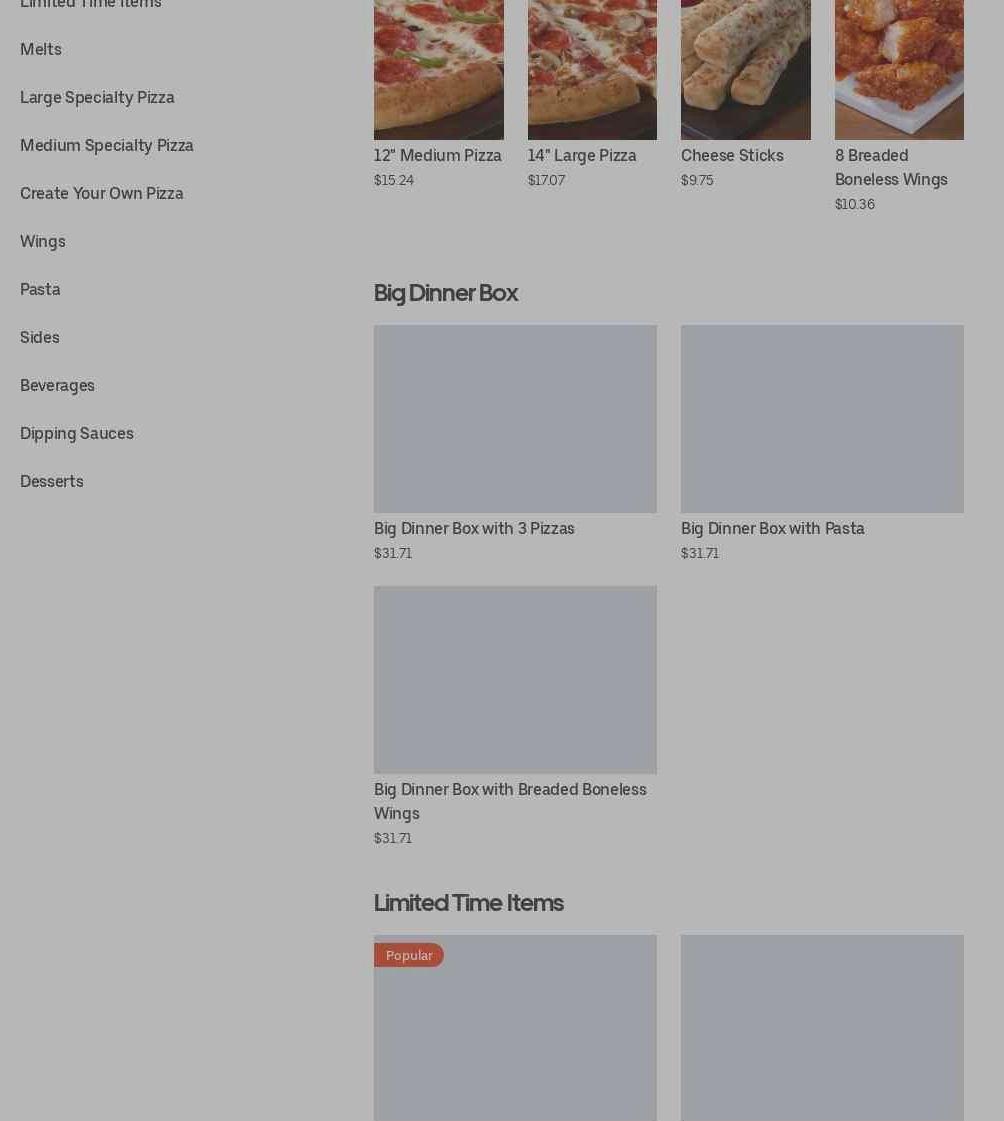Screen dimensions: 1004x1121
Task: Select the Pasta category
Action: point(40,290)
